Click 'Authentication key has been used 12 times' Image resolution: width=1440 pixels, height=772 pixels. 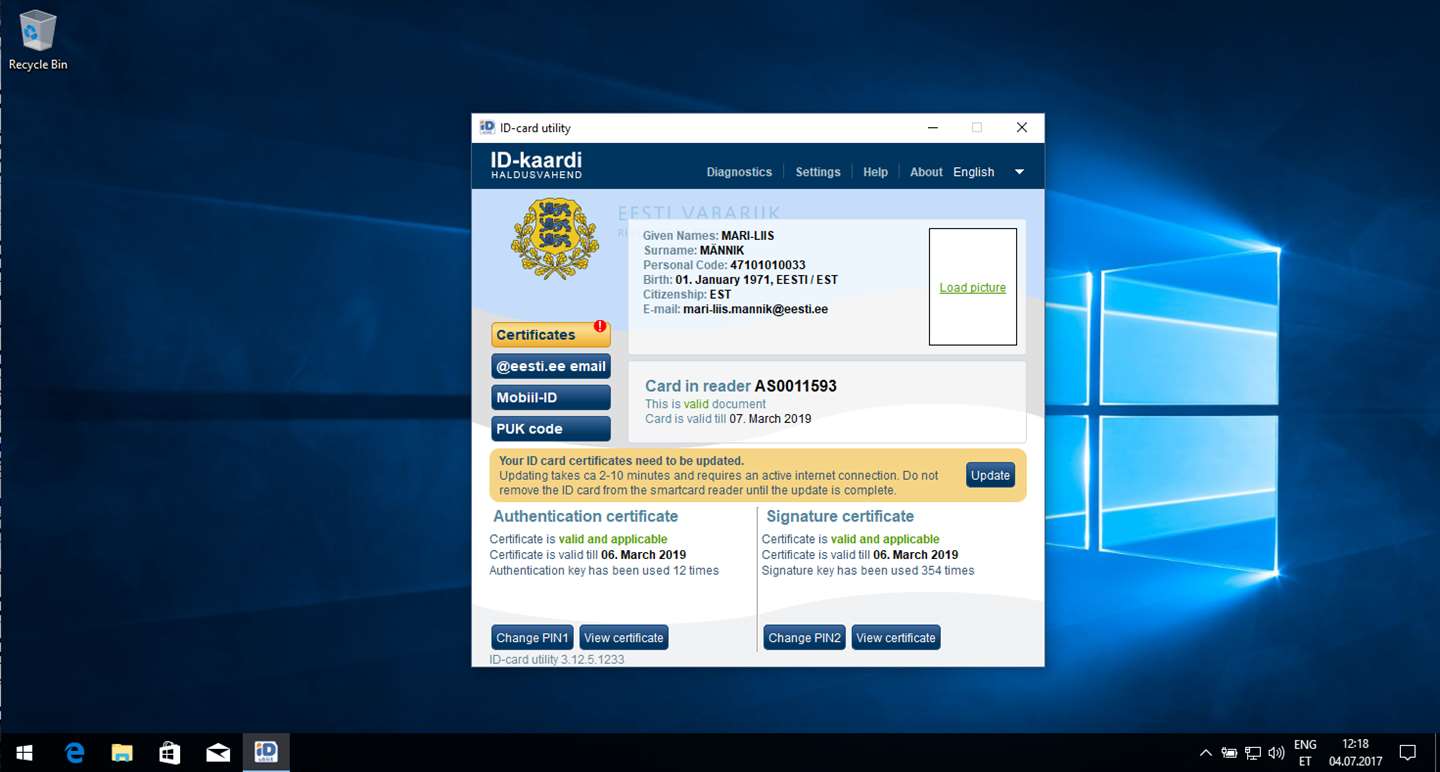(x=604, y=571)
